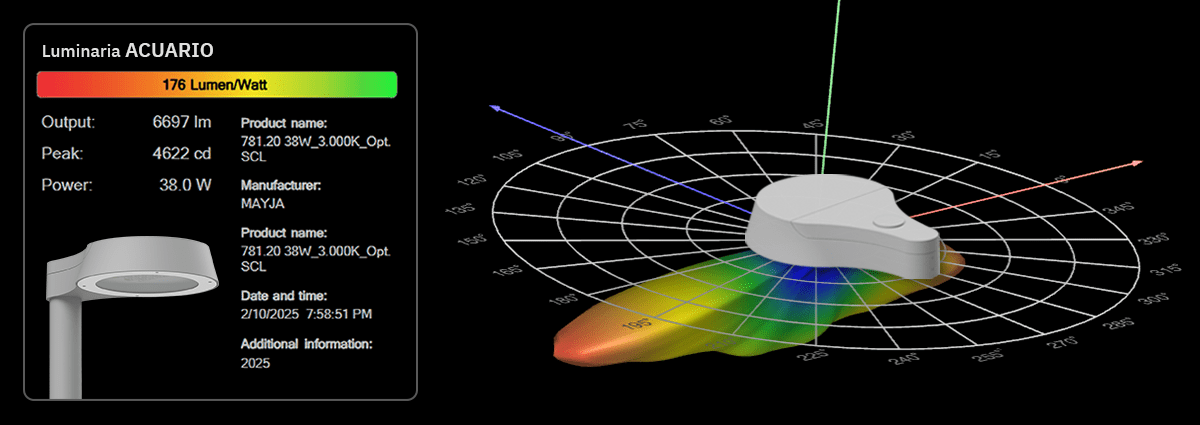This screenshot has width=1200, height=425.
Task: Select the Luminaria ACUARIO title
Action: coord(127,50)
